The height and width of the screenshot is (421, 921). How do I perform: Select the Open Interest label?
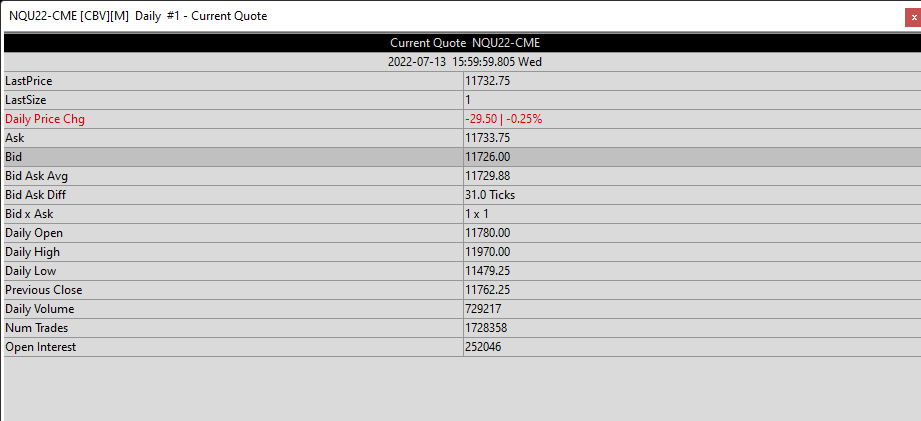point(41,347)
